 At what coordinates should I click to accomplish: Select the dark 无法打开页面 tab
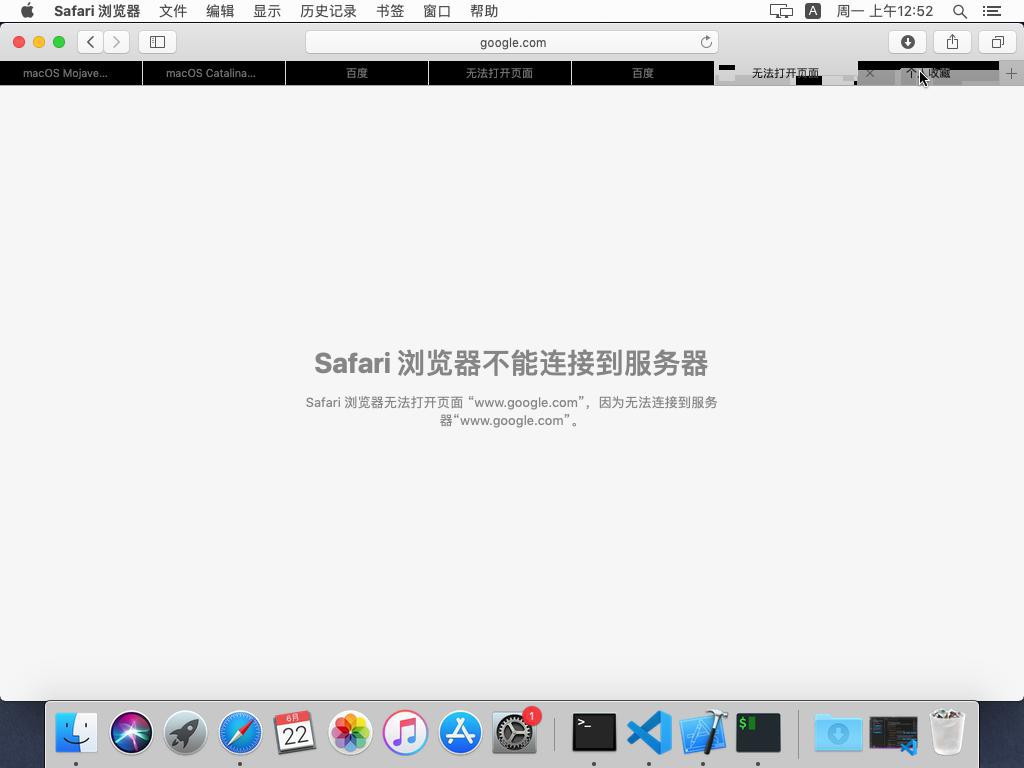pos(500,73)
